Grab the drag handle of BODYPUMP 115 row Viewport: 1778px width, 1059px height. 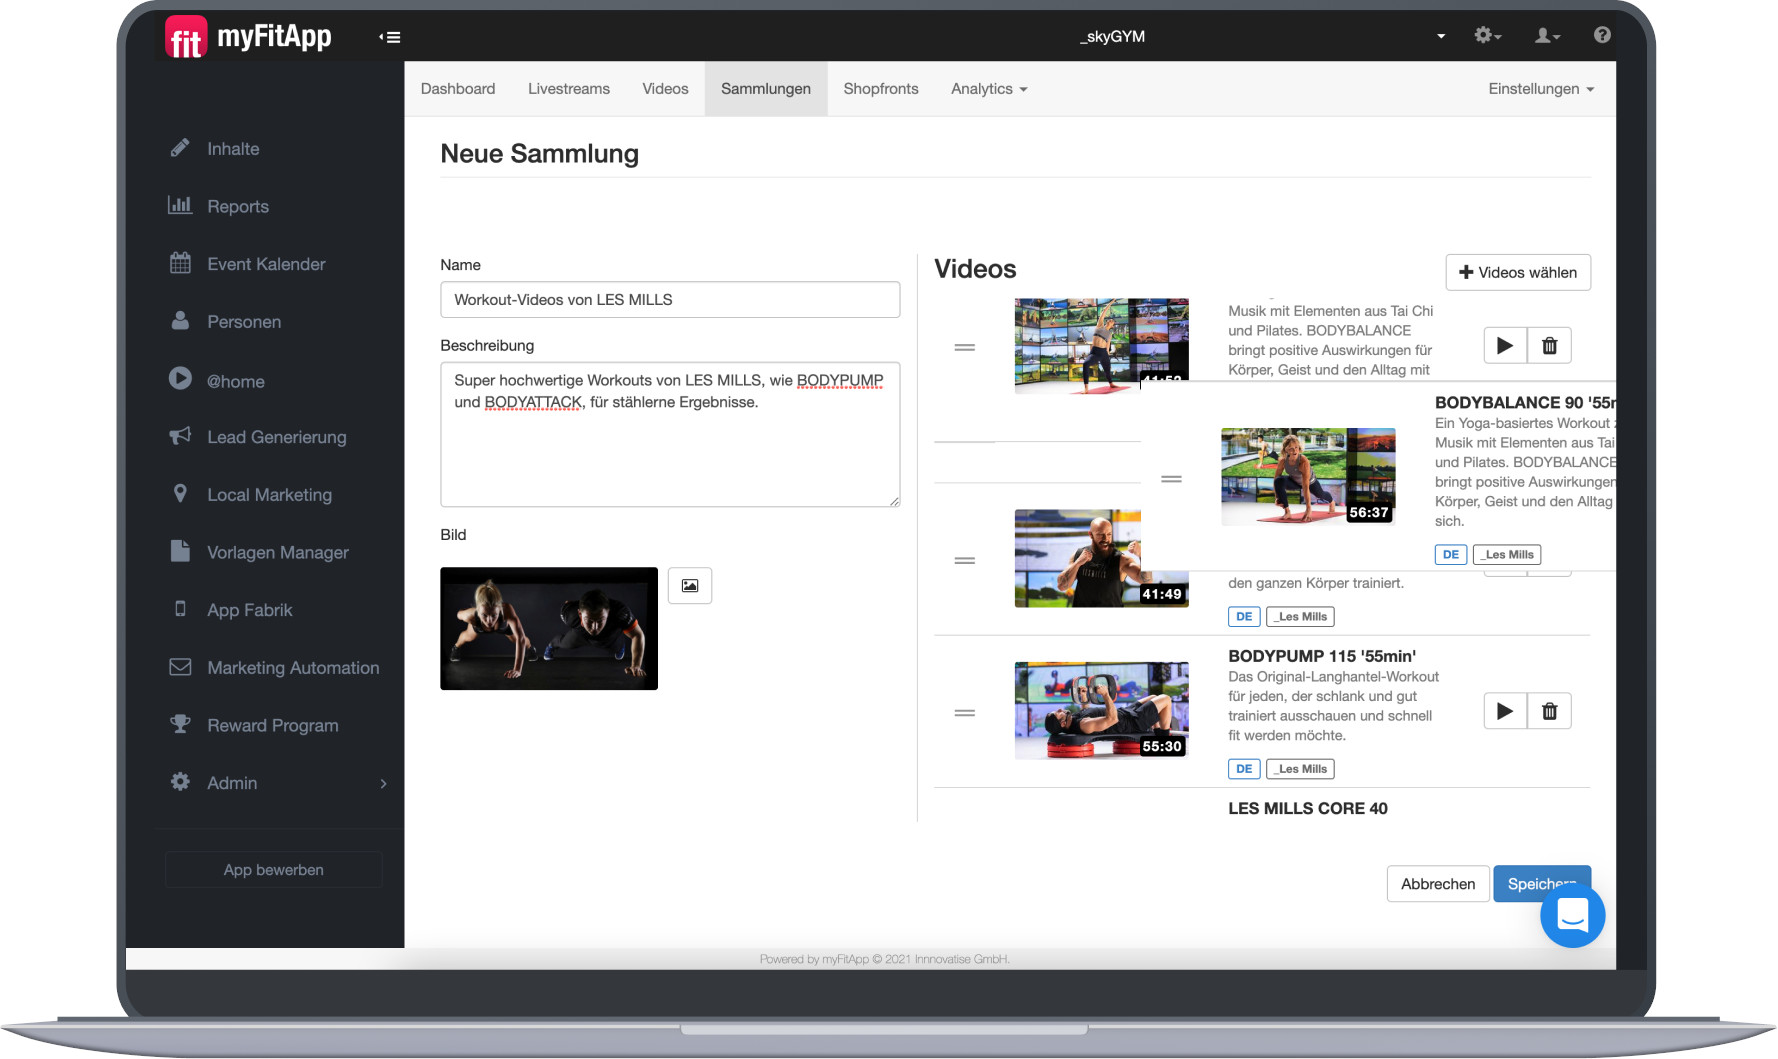click(x=964, y=713)
